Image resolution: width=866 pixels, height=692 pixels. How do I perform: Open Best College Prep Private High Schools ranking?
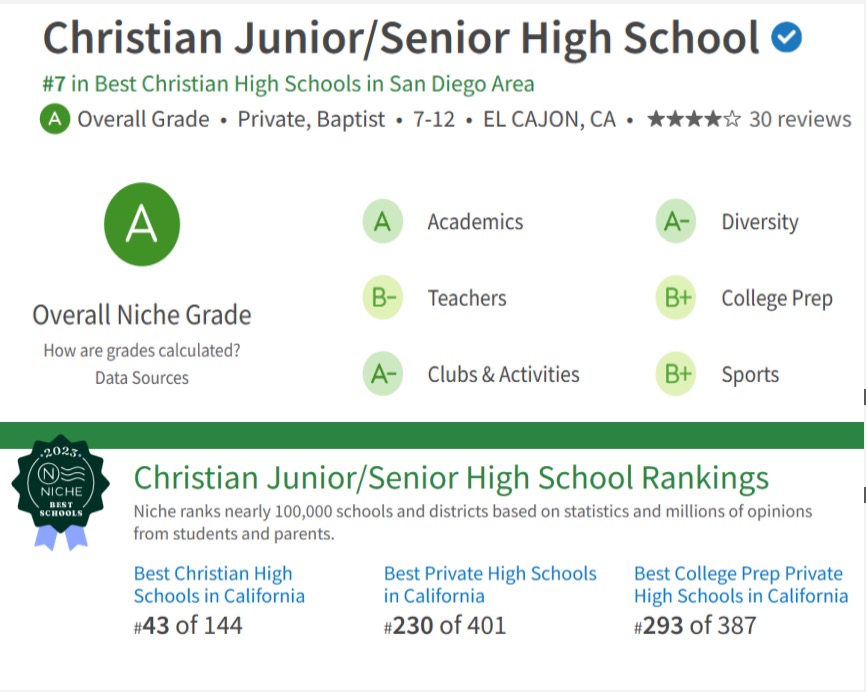coord(741,584)
